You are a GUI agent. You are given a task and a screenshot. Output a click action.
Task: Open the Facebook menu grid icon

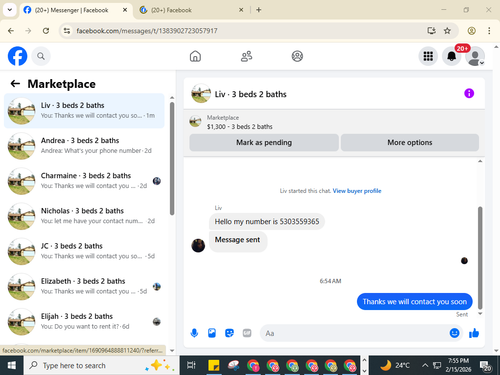click(428, 56)
